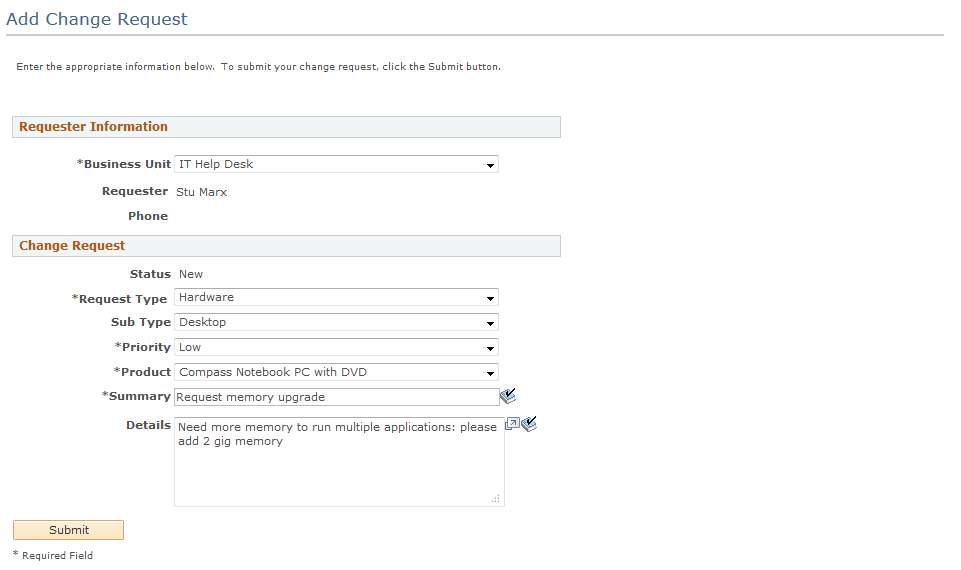Run spell check on the Summary field
Screen dimensions: 961x570
click(x=507, y=396)
